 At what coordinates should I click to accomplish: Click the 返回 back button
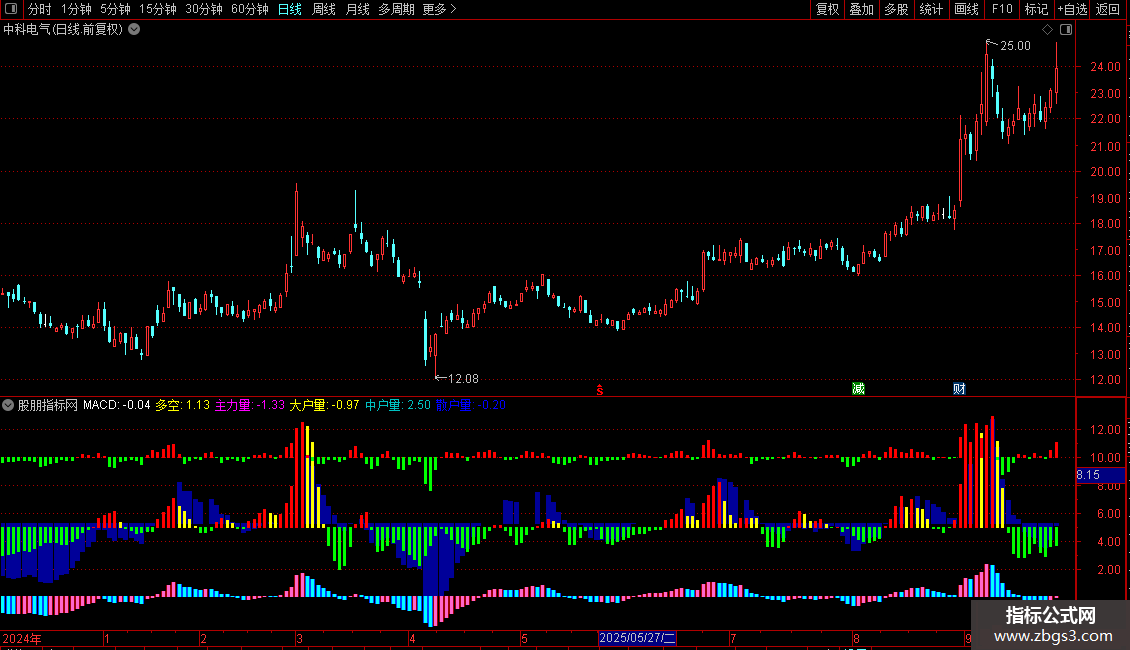tap(1108, 9)
